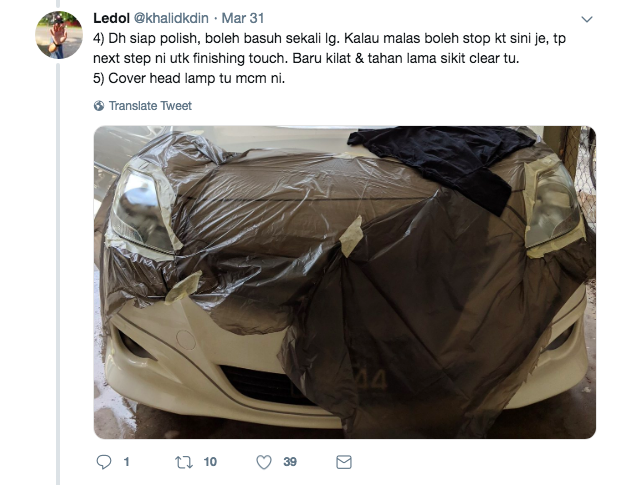This screenshot has width=631, height=485.
Task: Open the covered car photo attachment
Action: tap(344, 282)
